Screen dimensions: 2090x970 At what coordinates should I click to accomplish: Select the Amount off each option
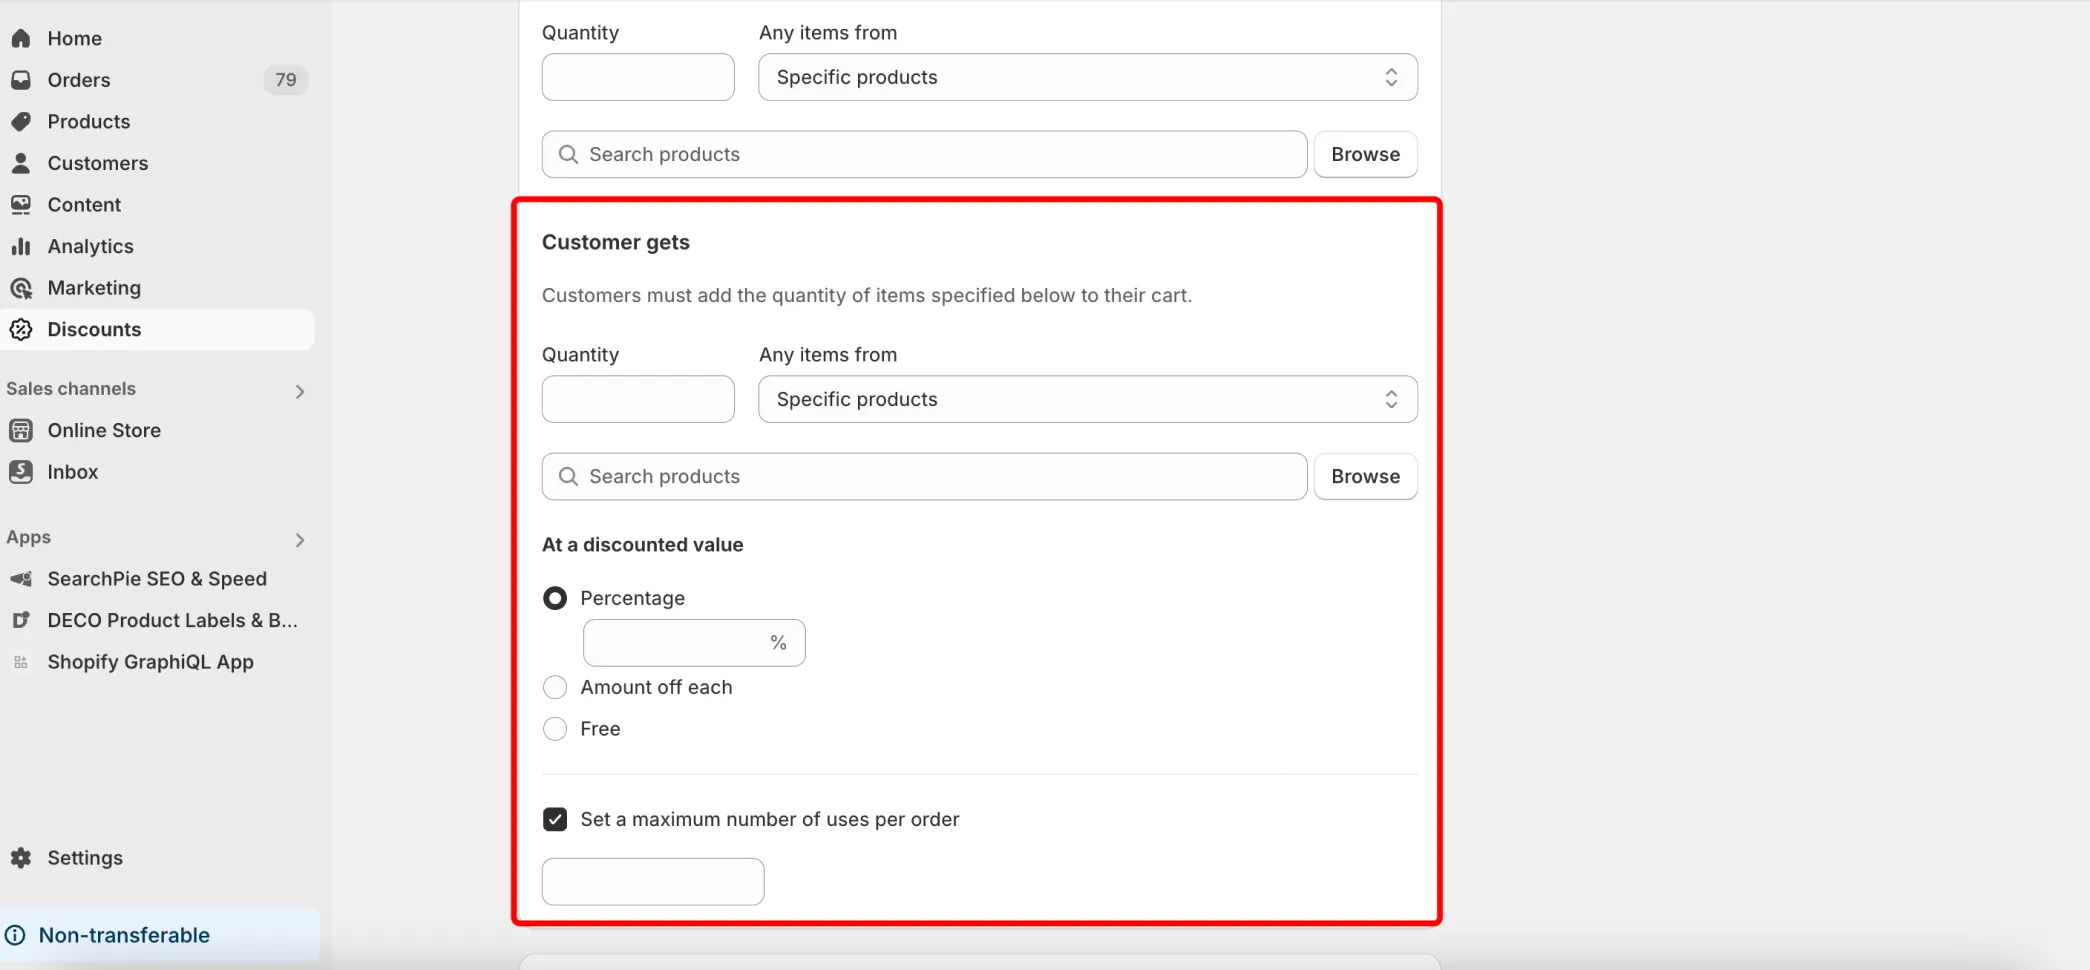coord(555,687)
